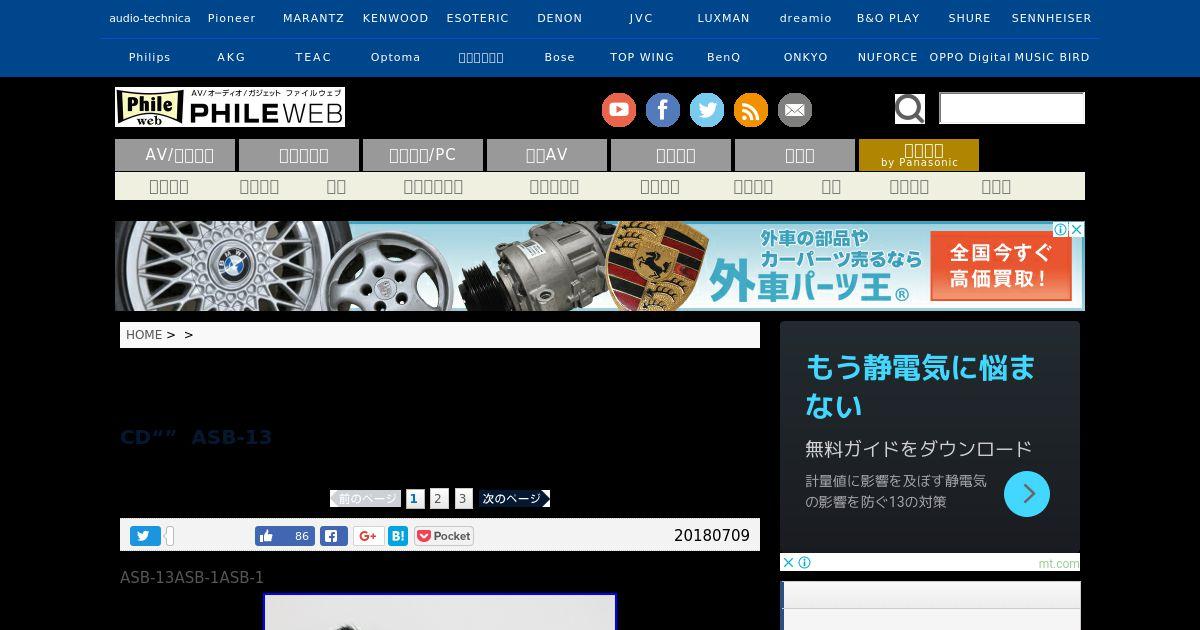Open the BenQ brand link
This screenshot has width=1200, height=630.
(724, 57)
